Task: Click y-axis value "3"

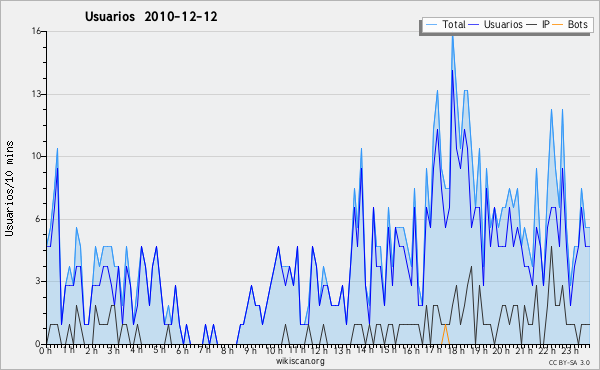Action: [38, 281]
